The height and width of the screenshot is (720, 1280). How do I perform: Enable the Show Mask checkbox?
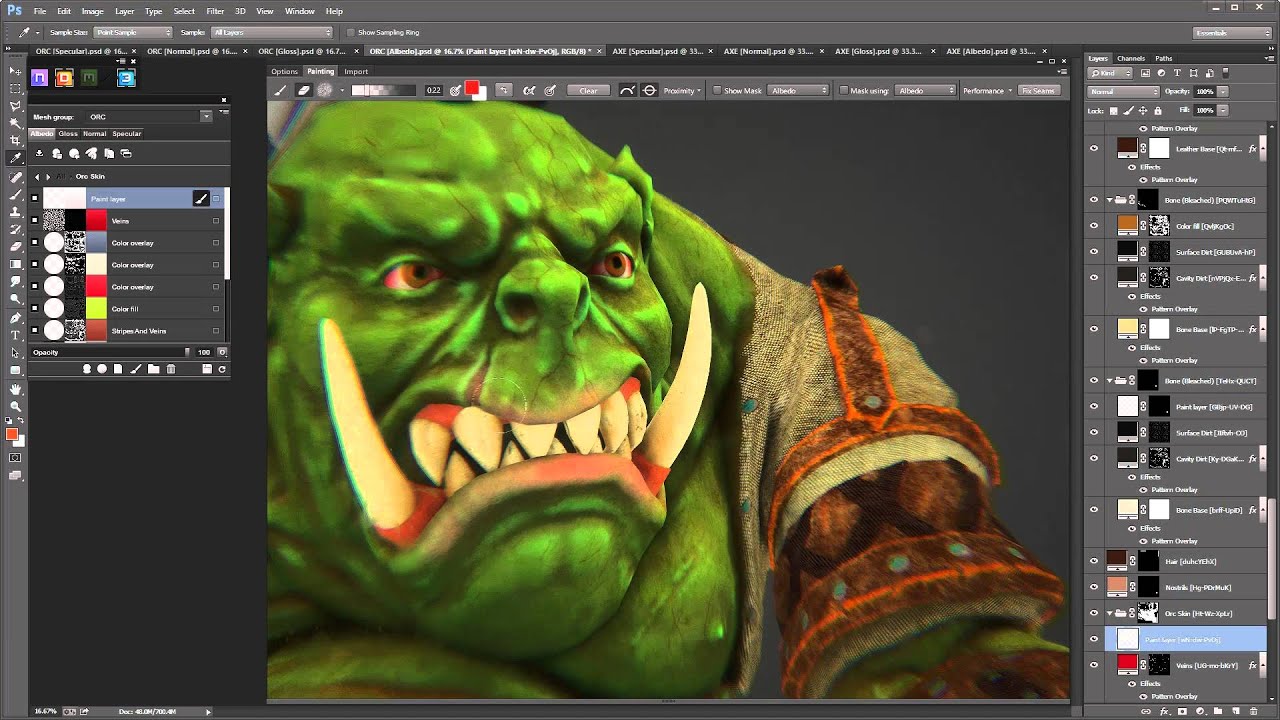[717, 90]
